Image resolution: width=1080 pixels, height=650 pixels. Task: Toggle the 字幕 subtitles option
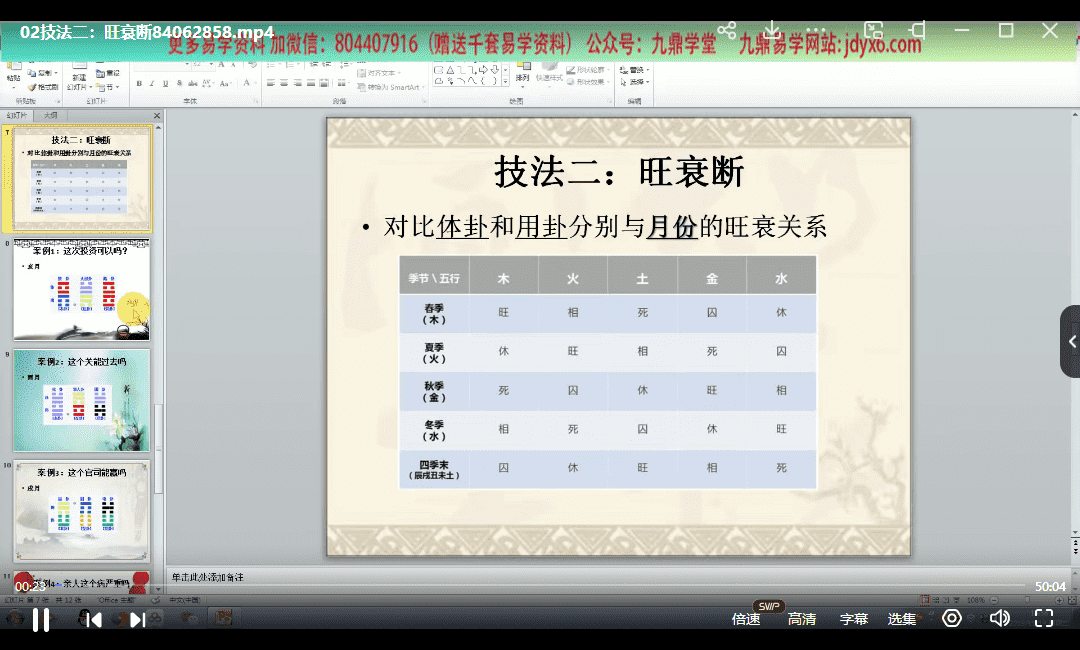coord(853,620)
